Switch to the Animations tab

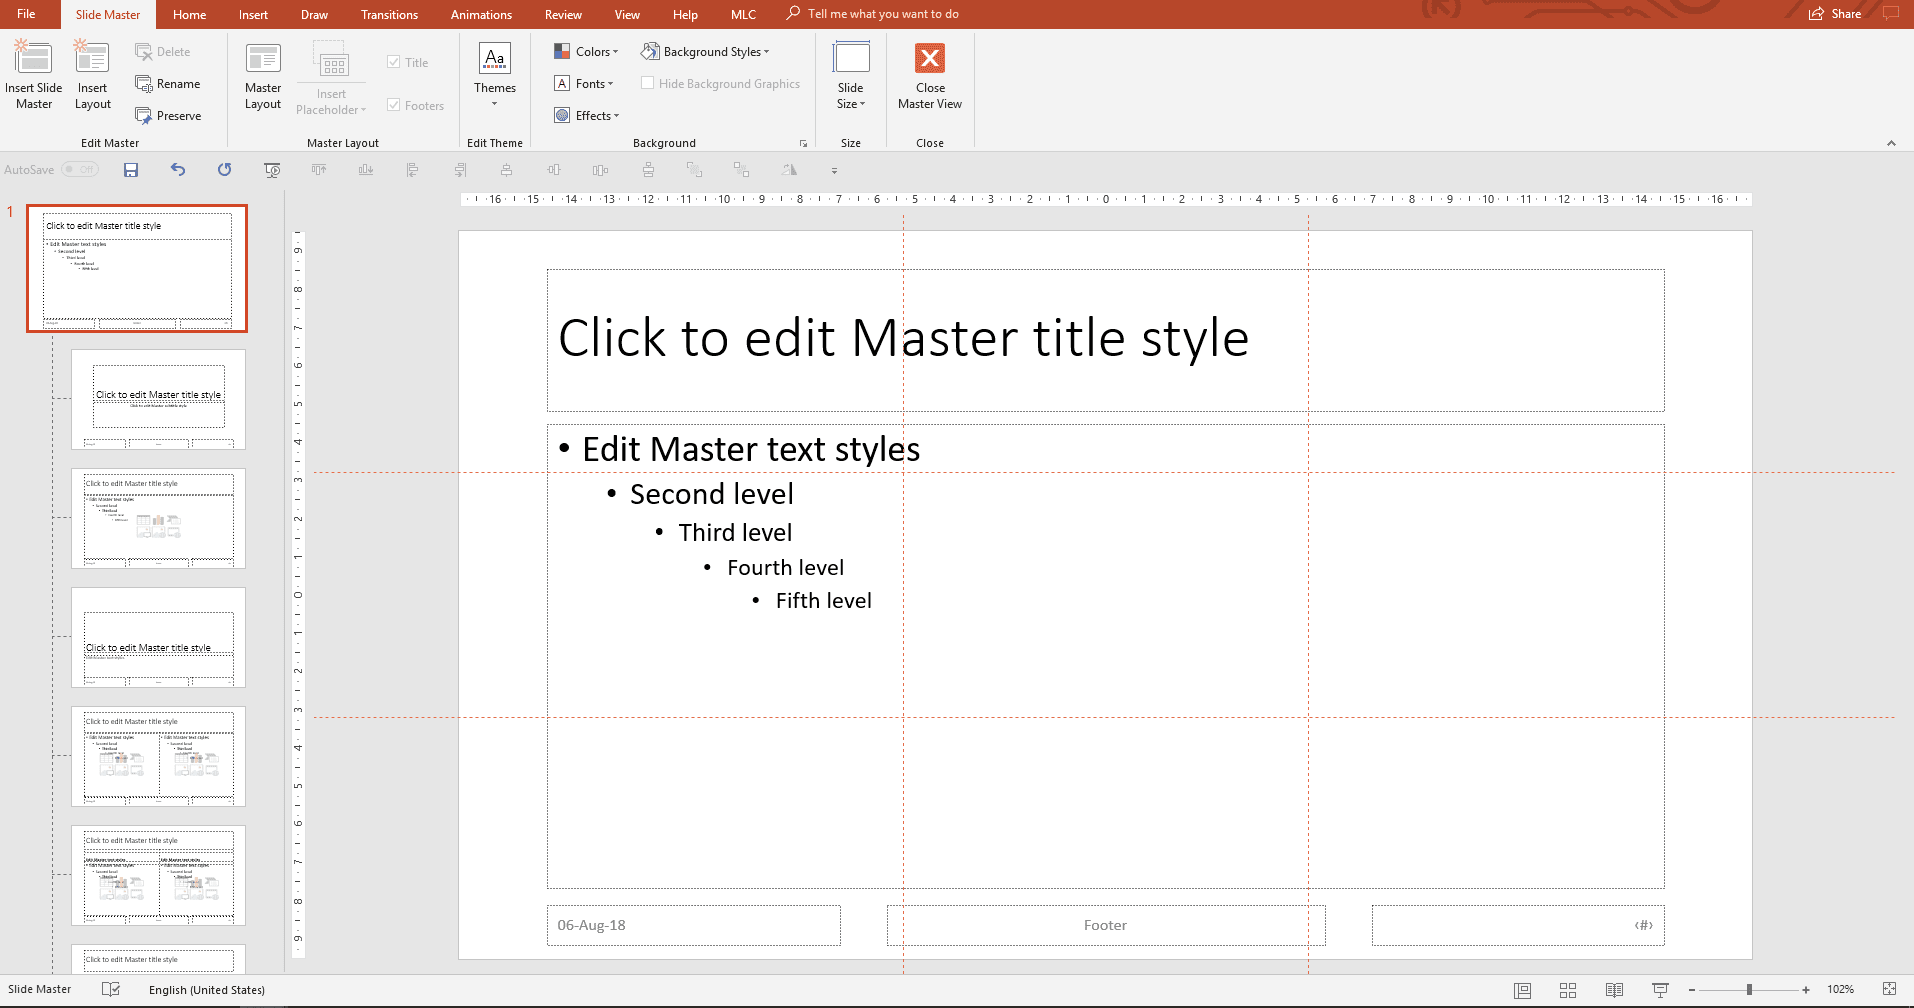point(481,14)
